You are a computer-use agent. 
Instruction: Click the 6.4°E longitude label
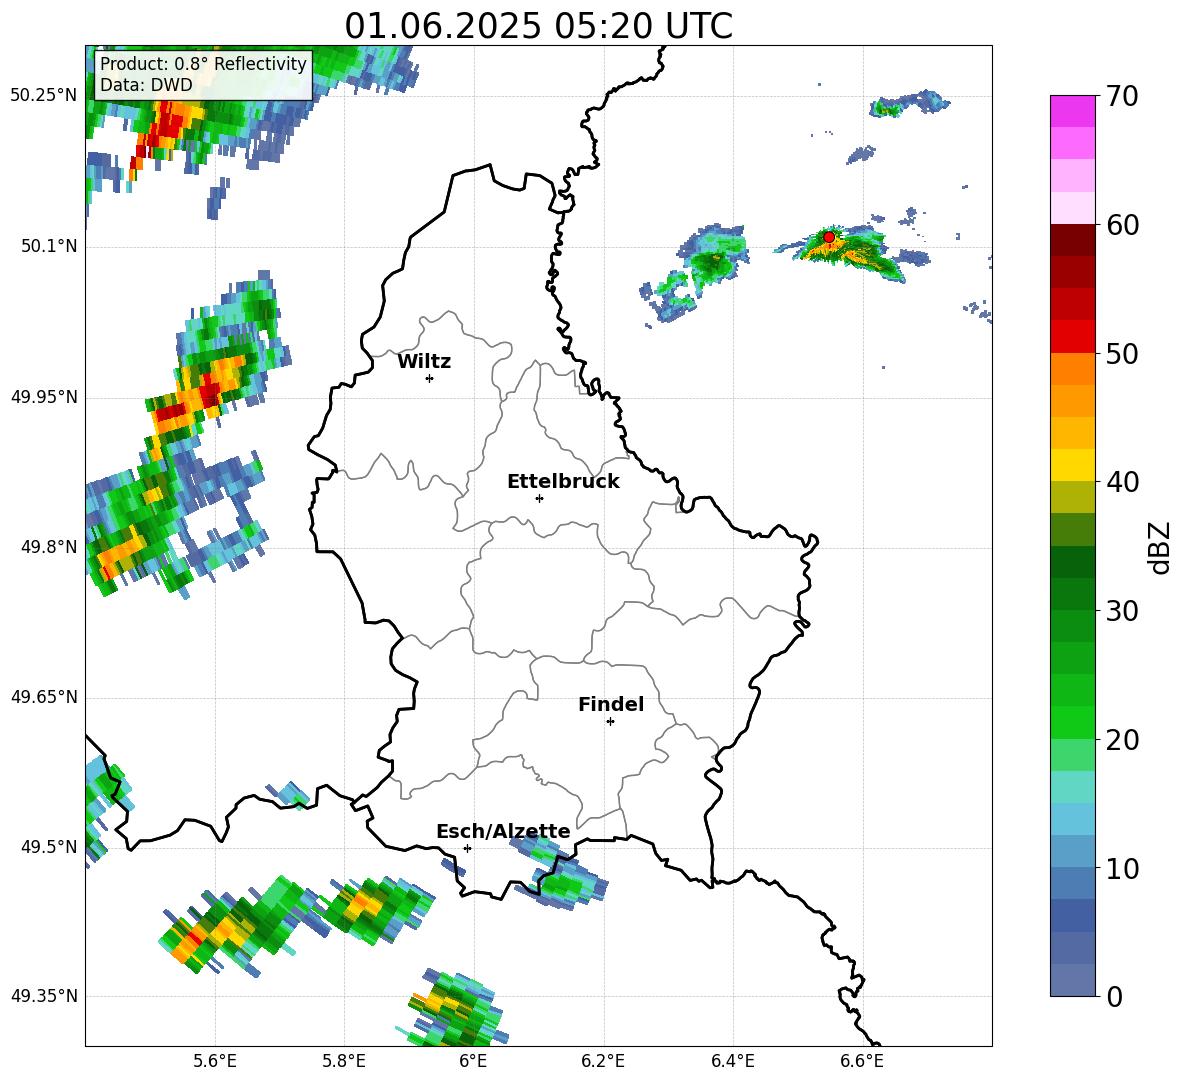pos(732,1061)
